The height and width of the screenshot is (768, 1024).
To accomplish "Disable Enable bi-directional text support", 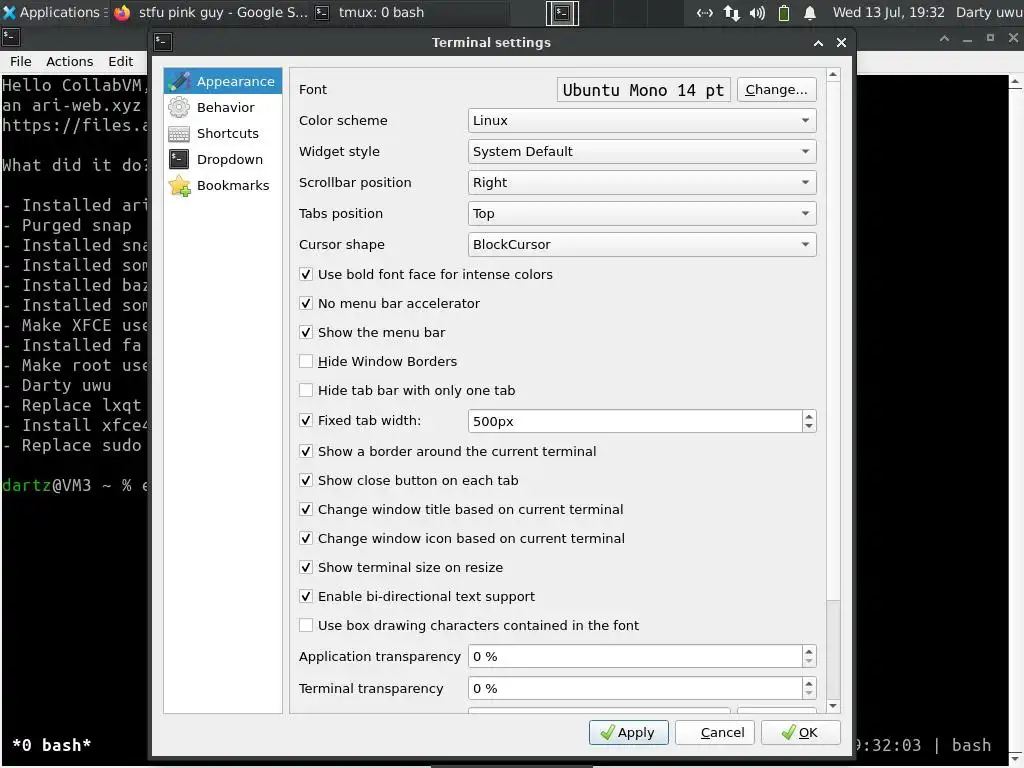I will pos(306,596).
